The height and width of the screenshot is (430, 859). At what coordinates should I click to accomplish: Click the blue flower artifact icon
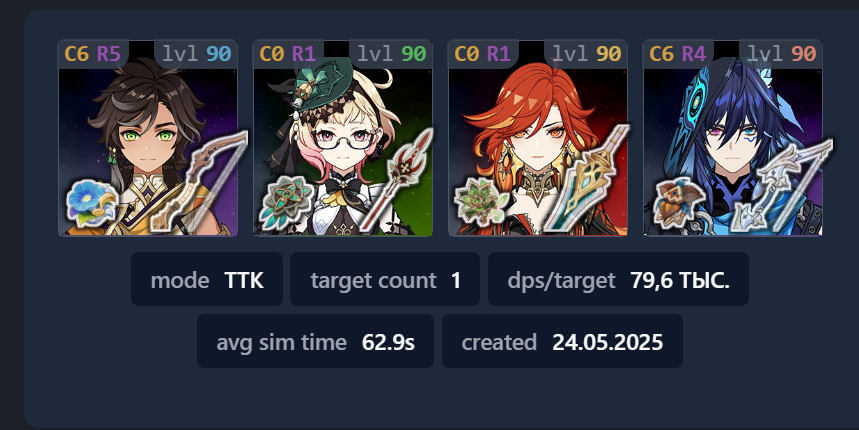(92, 201)
